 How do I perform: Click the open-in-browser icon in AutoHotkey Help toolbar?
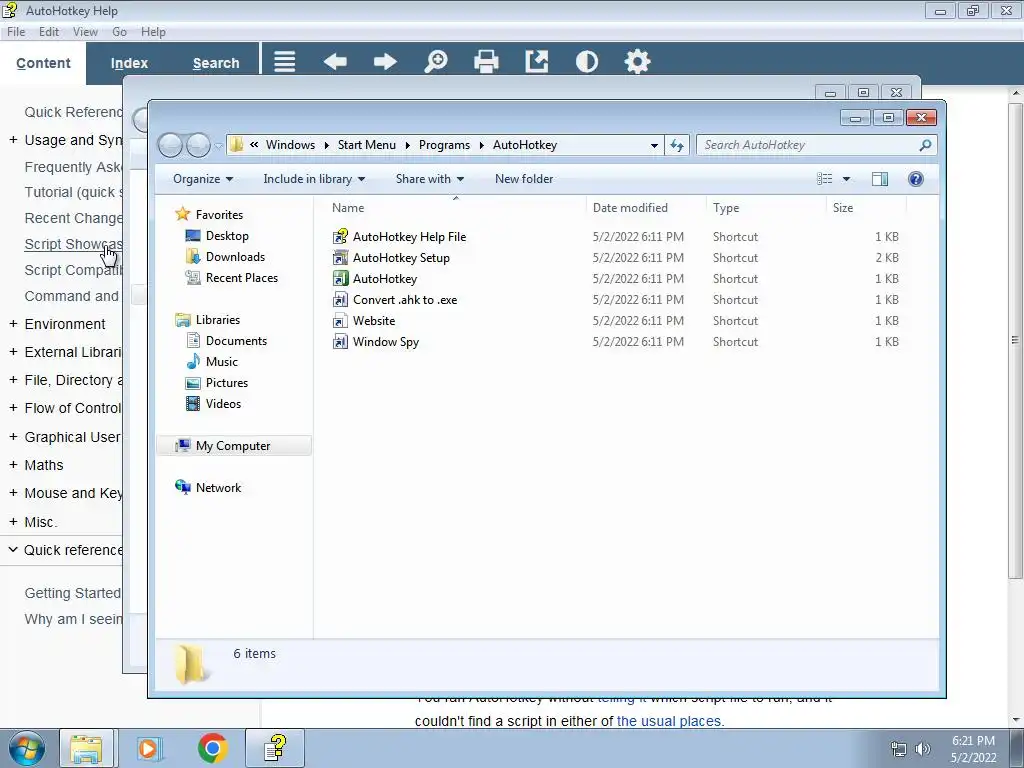tap(536, 62)
